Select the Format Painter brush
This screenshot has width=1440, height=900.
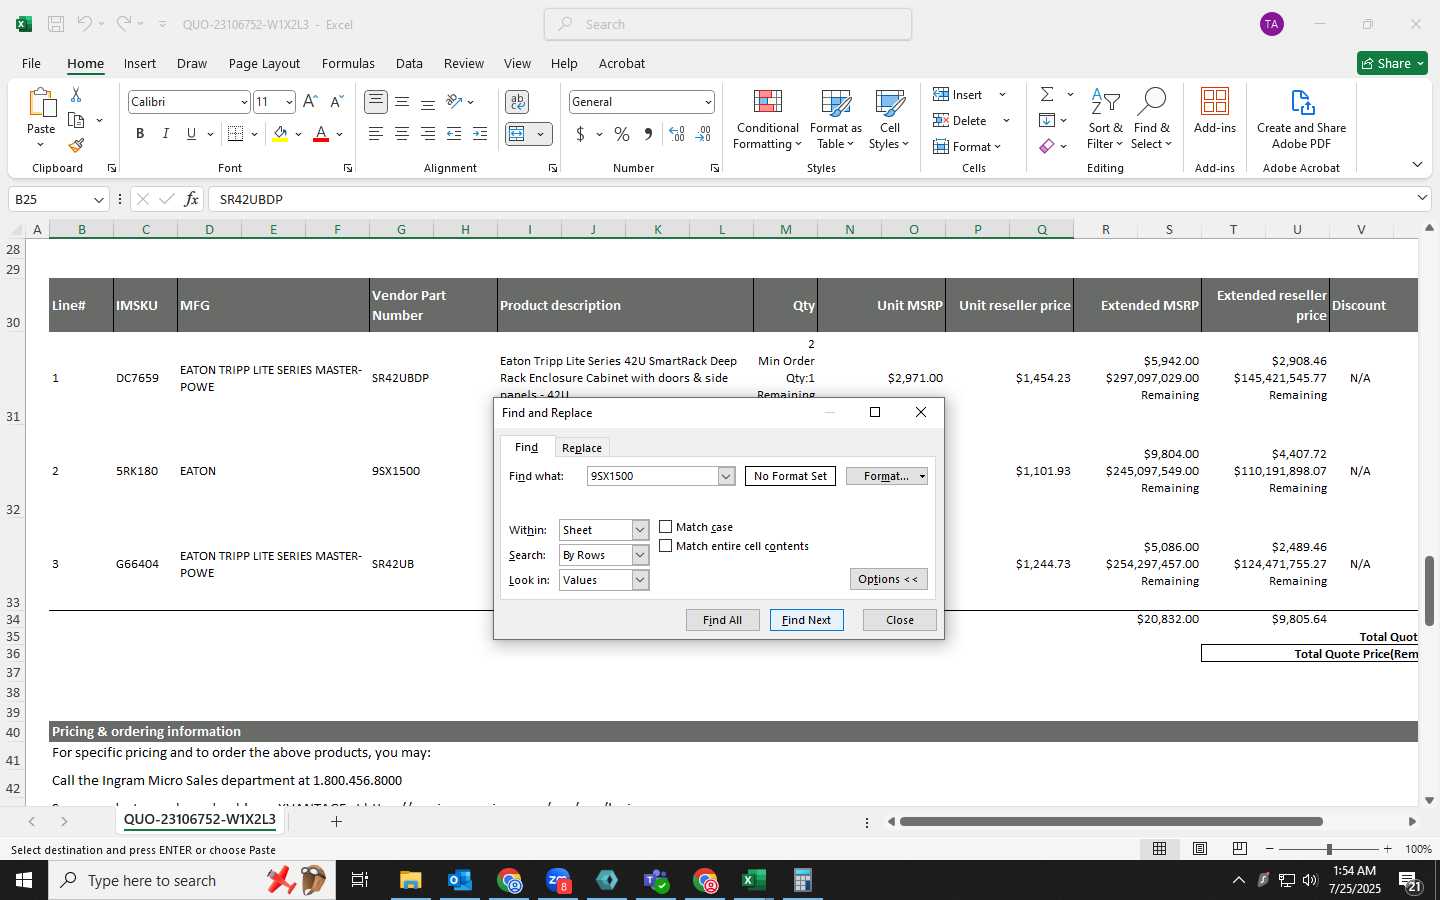pyautogui.click(x=76, y=145)
